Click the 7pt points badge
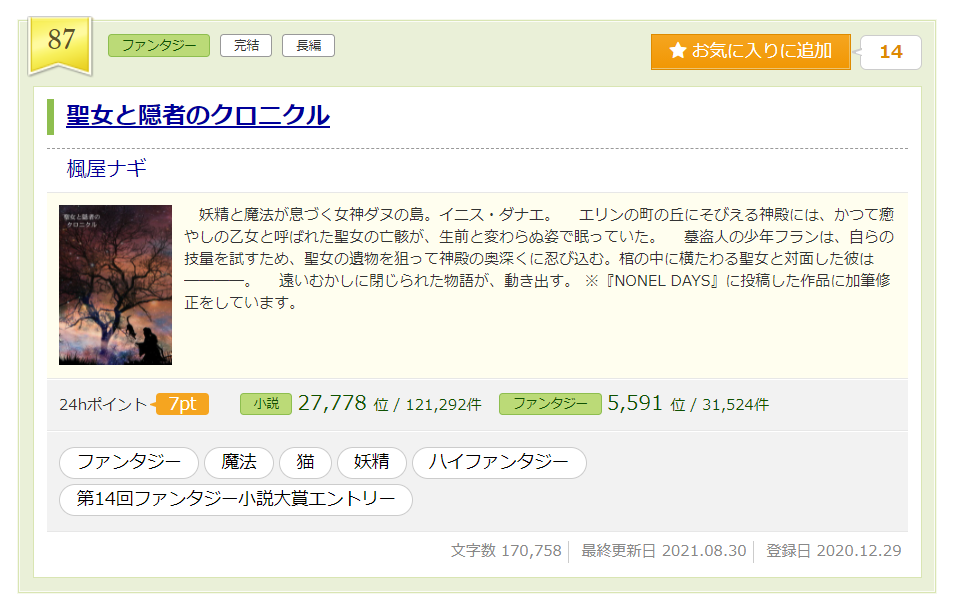The height and width of the screenshot is (605, 953). pos(182,404)
